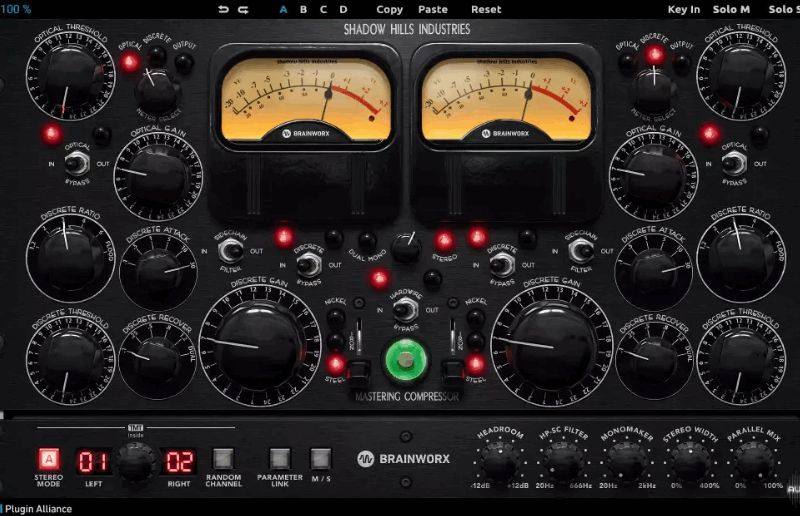The width and height of the screenshot is (800, 516).
Task: Select preset slot D
Action: click(x=343, y=9)
